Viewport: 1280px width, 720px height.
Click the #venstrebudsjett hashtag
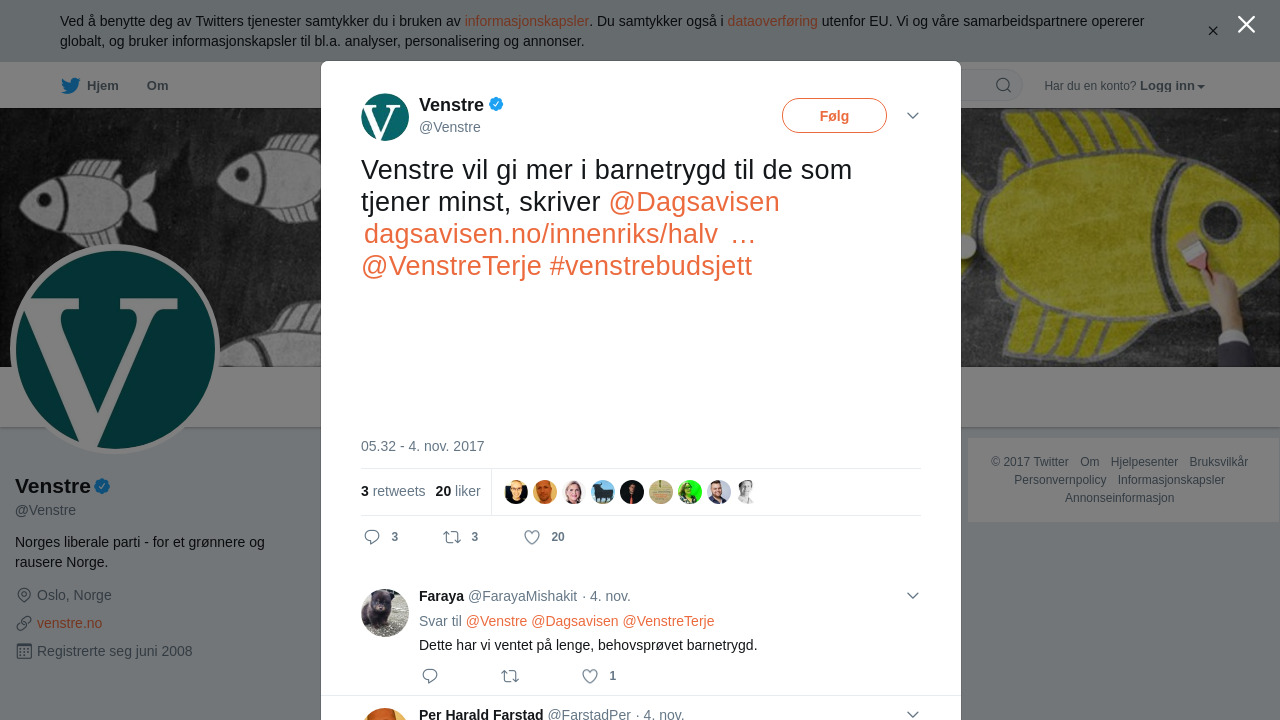click(650, 266)
